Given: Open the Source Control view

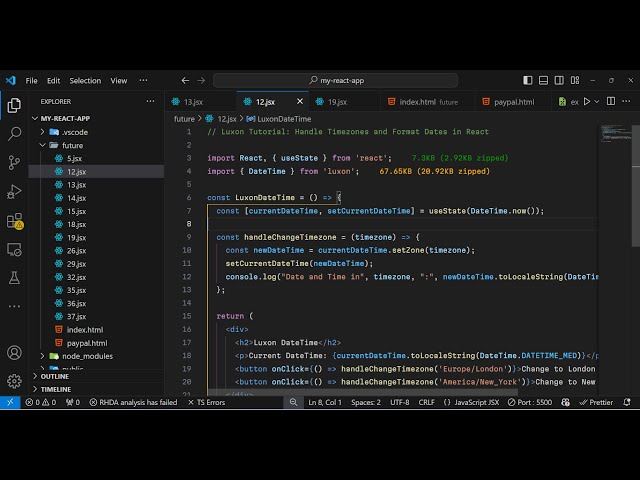Looking at the screenshot, I should [14, 161].
